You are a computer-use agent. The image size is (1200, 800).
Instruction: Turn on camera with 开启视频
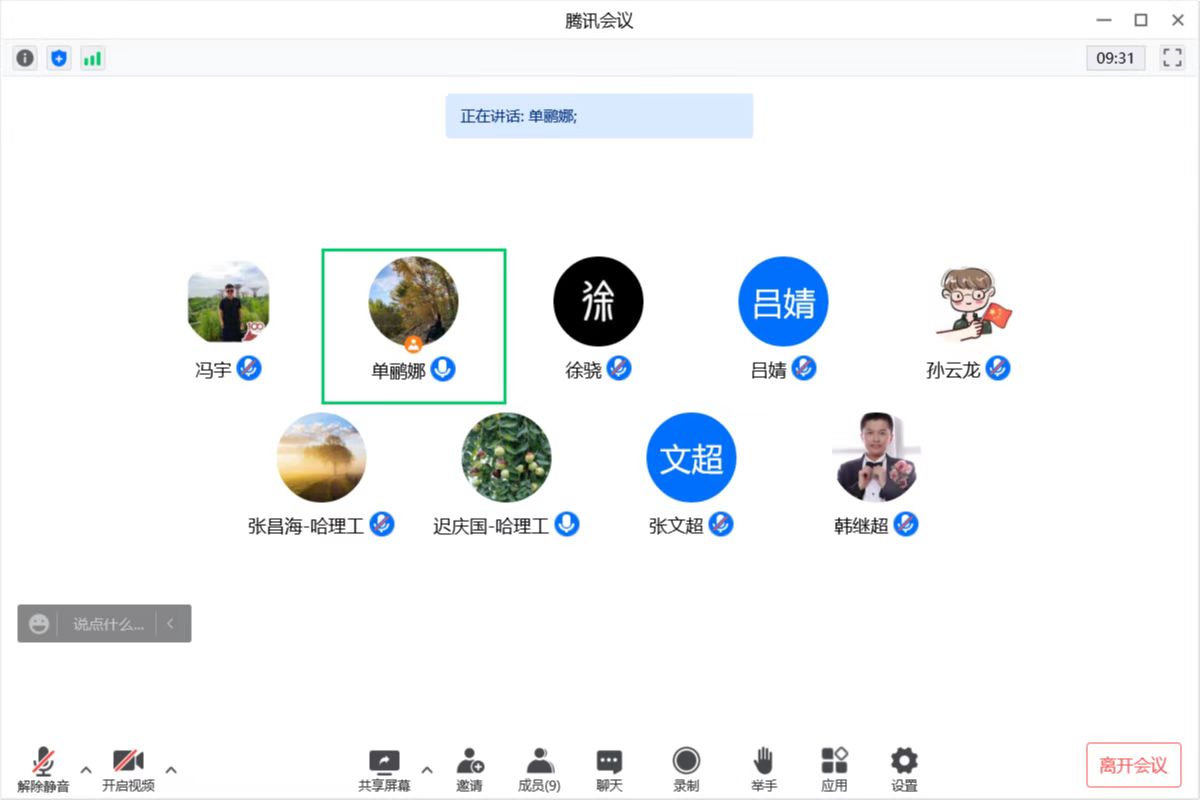pos(128,768)
